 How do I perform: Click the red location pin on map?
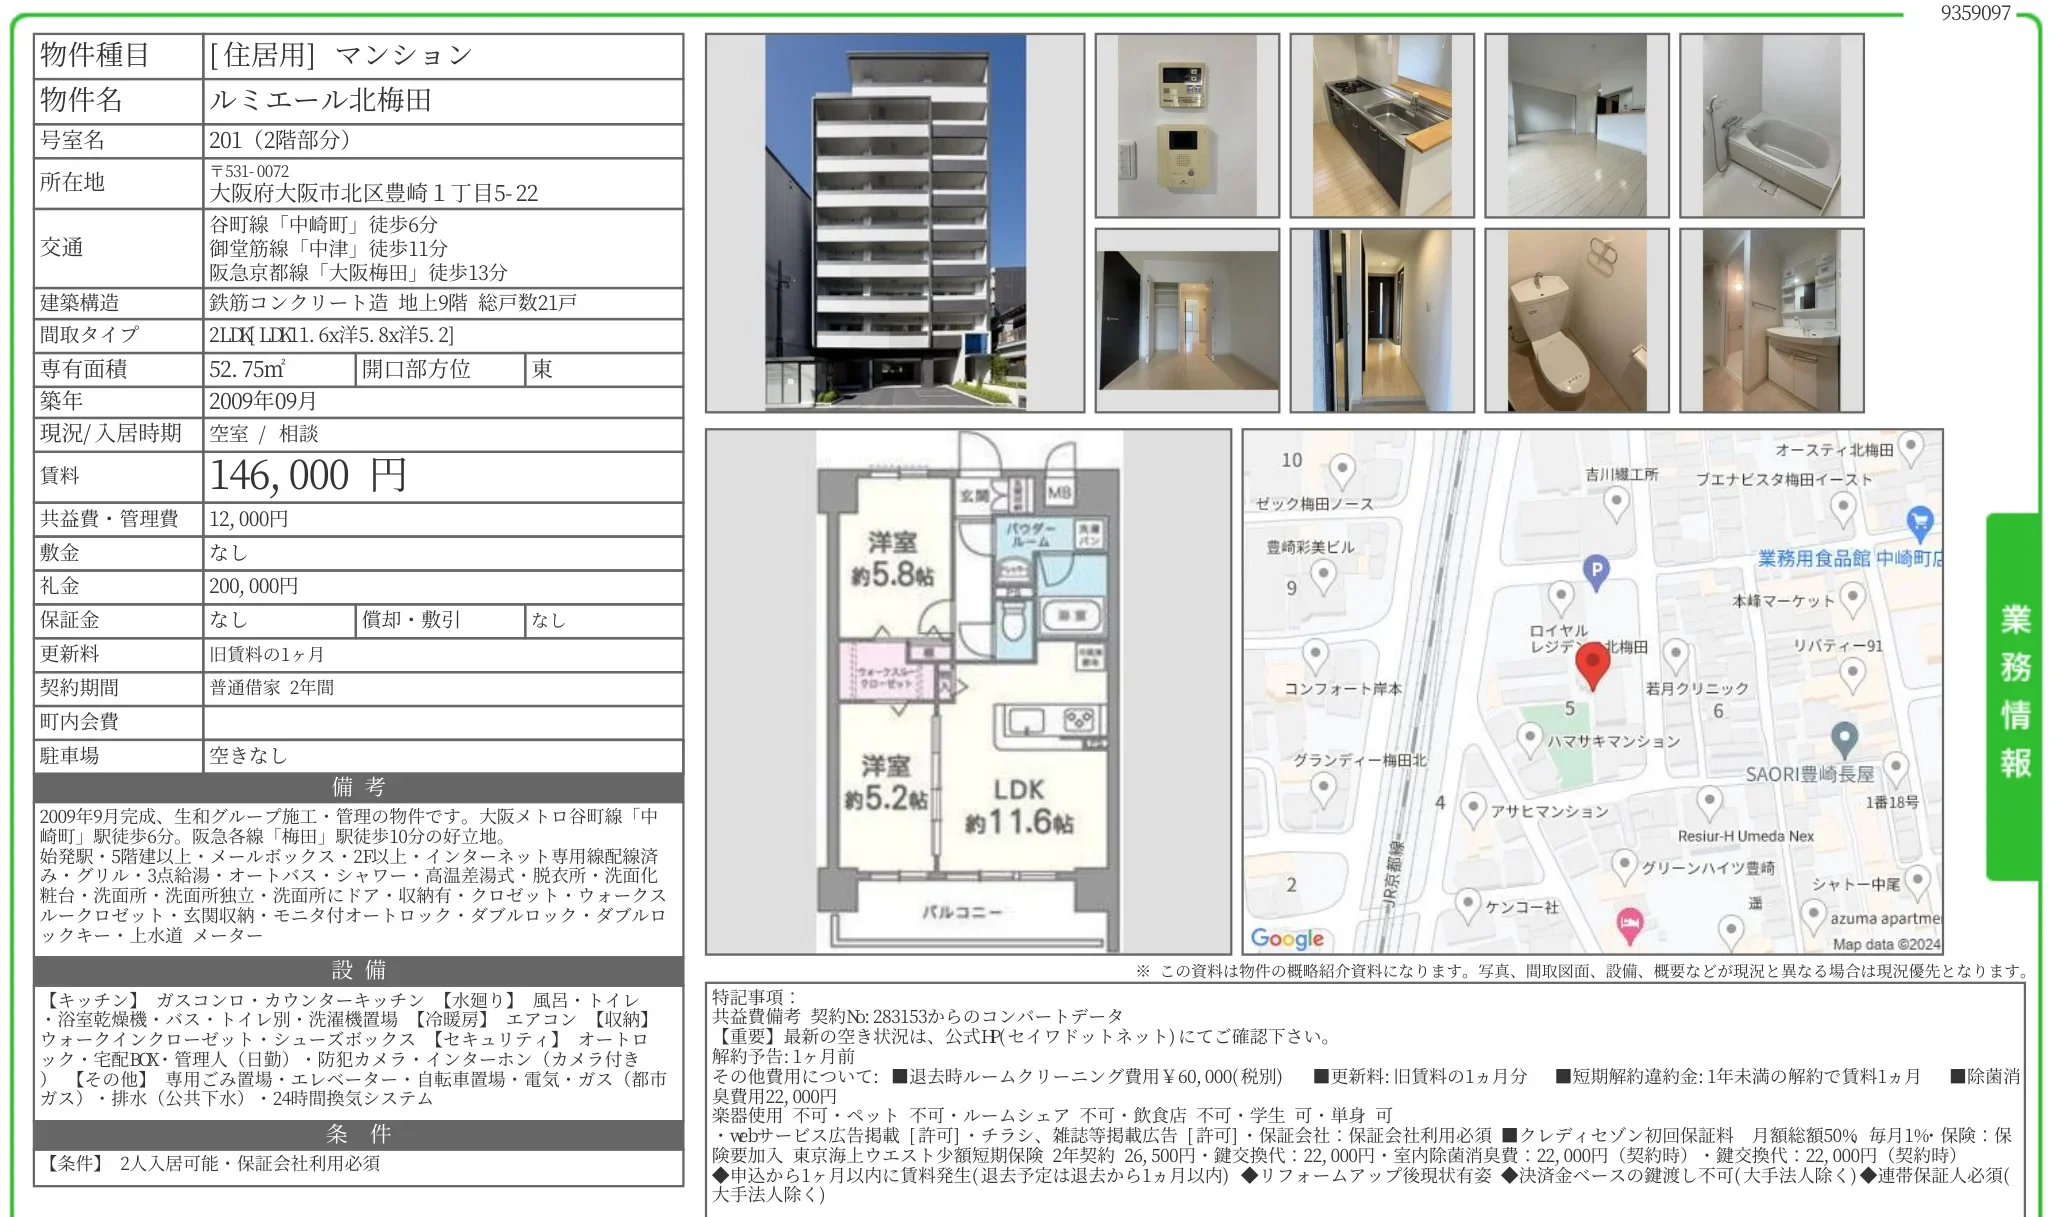tap(1591, 665)
